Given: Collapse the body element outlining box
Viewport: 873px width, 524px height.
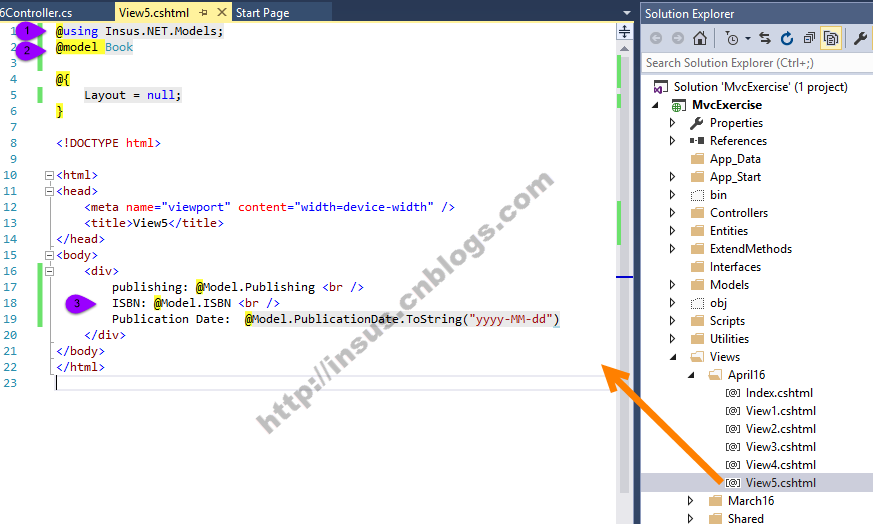Looking at the screenshot, I should coord(49,255).
